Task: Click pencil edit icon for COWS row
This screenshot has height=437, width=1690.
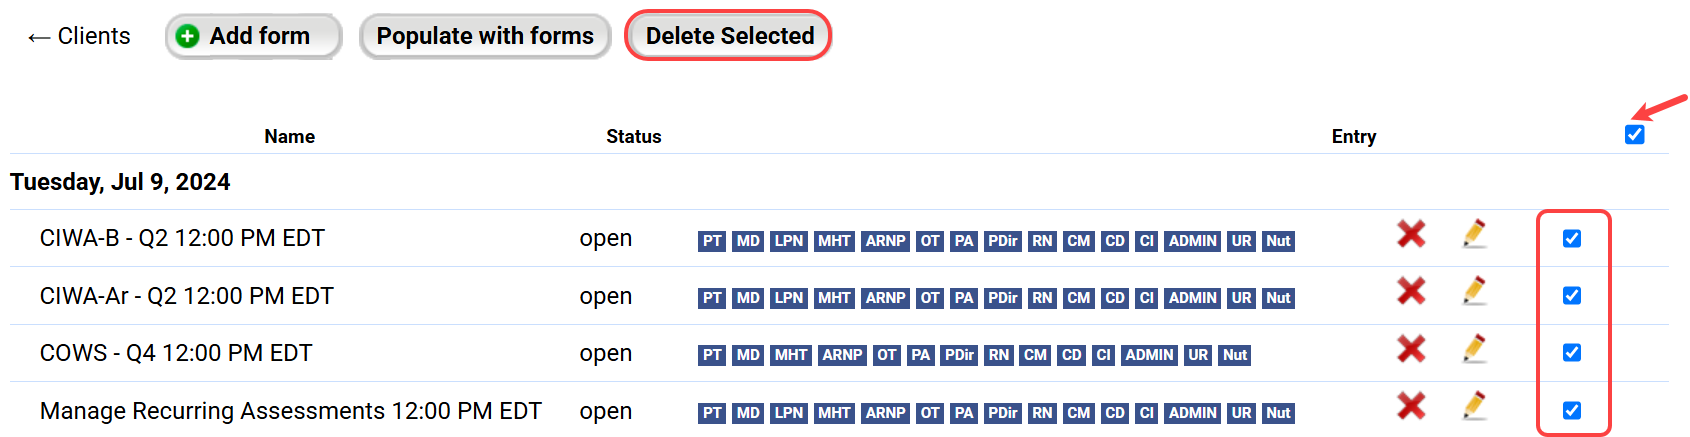Action: click(x=1473, y=349)
